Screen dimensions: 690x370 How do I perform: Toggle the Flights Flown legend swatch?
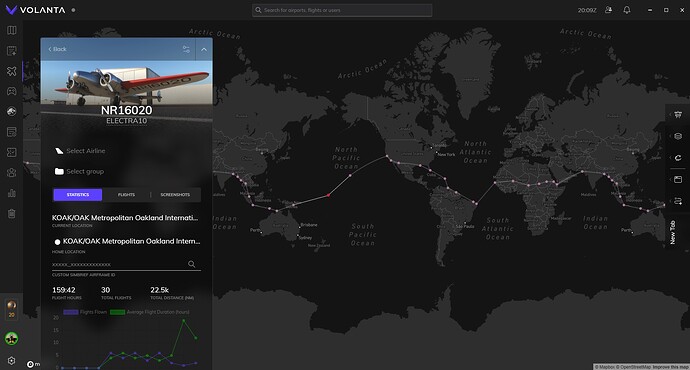pyautogui.click(x=70, y=312)
